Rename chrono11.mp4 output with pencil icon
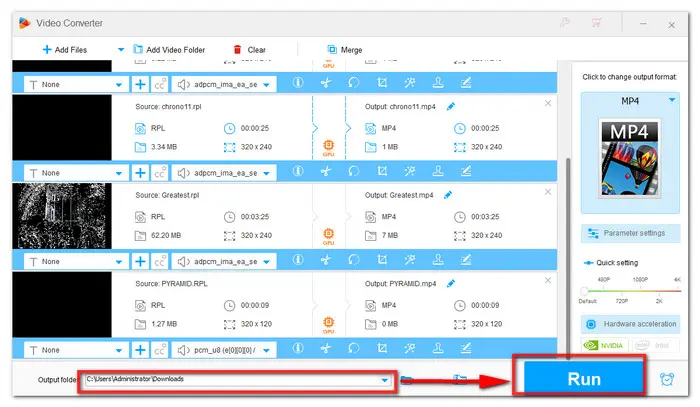The image size is (700, 407). [x=451, y=105]
